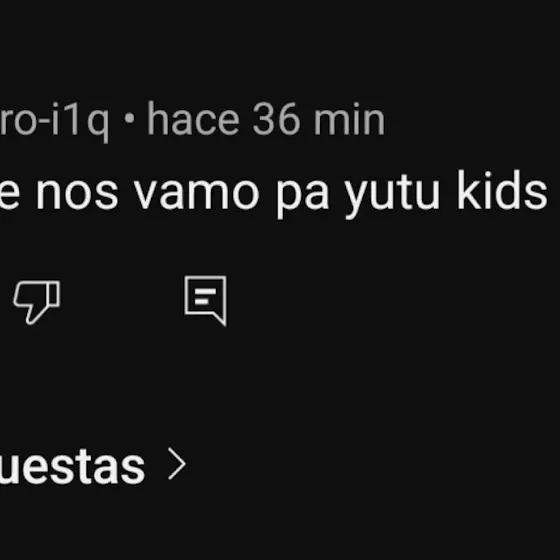Click the word 'kids' in the comment

tap(502, 190)
